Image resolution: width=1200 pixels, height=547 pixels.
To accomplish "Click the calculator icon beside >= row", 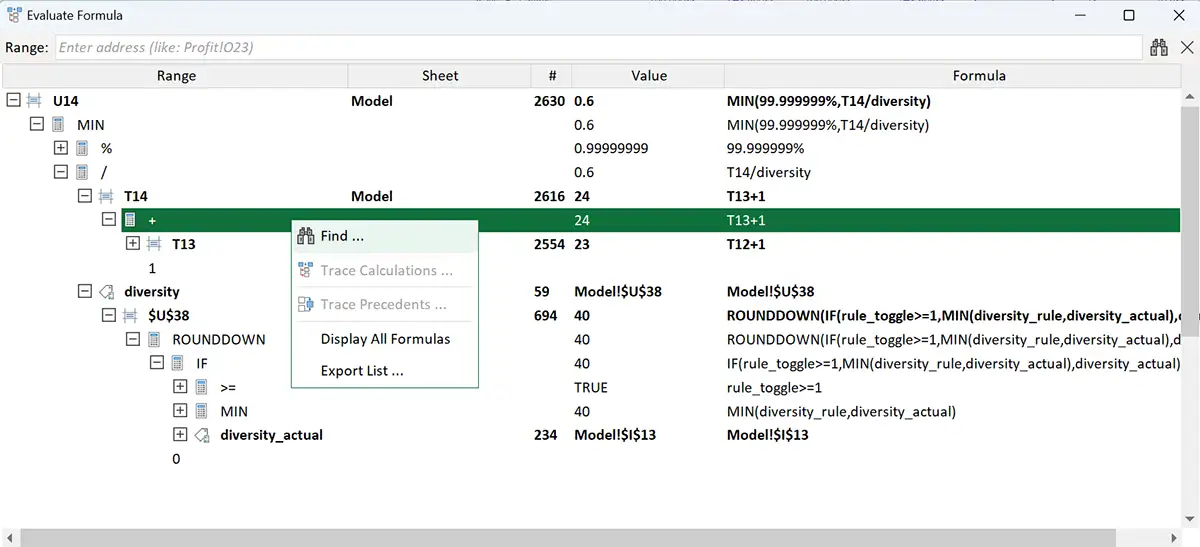I will pyautogui.click(x=202, y=387).
